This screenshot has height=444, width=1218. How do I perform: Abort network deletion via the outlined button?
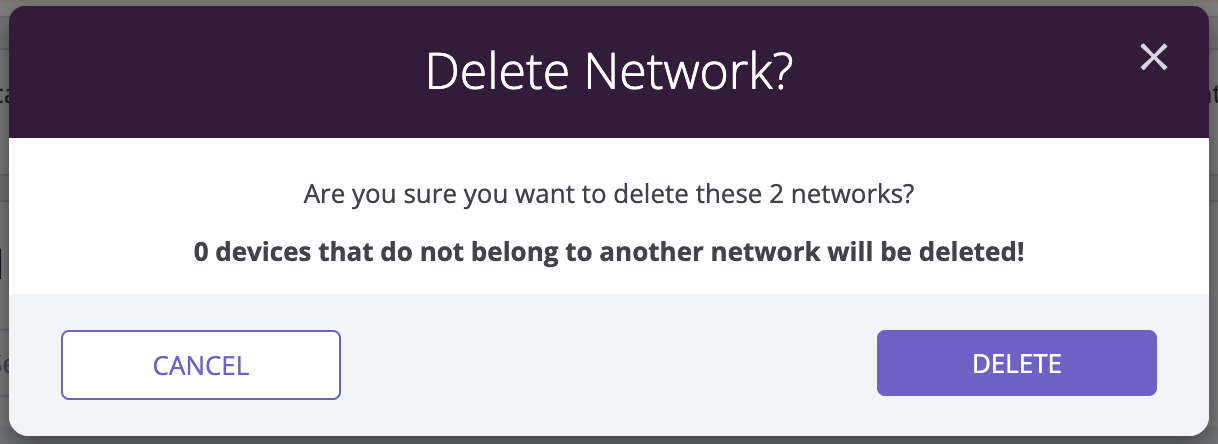point(201,365)
